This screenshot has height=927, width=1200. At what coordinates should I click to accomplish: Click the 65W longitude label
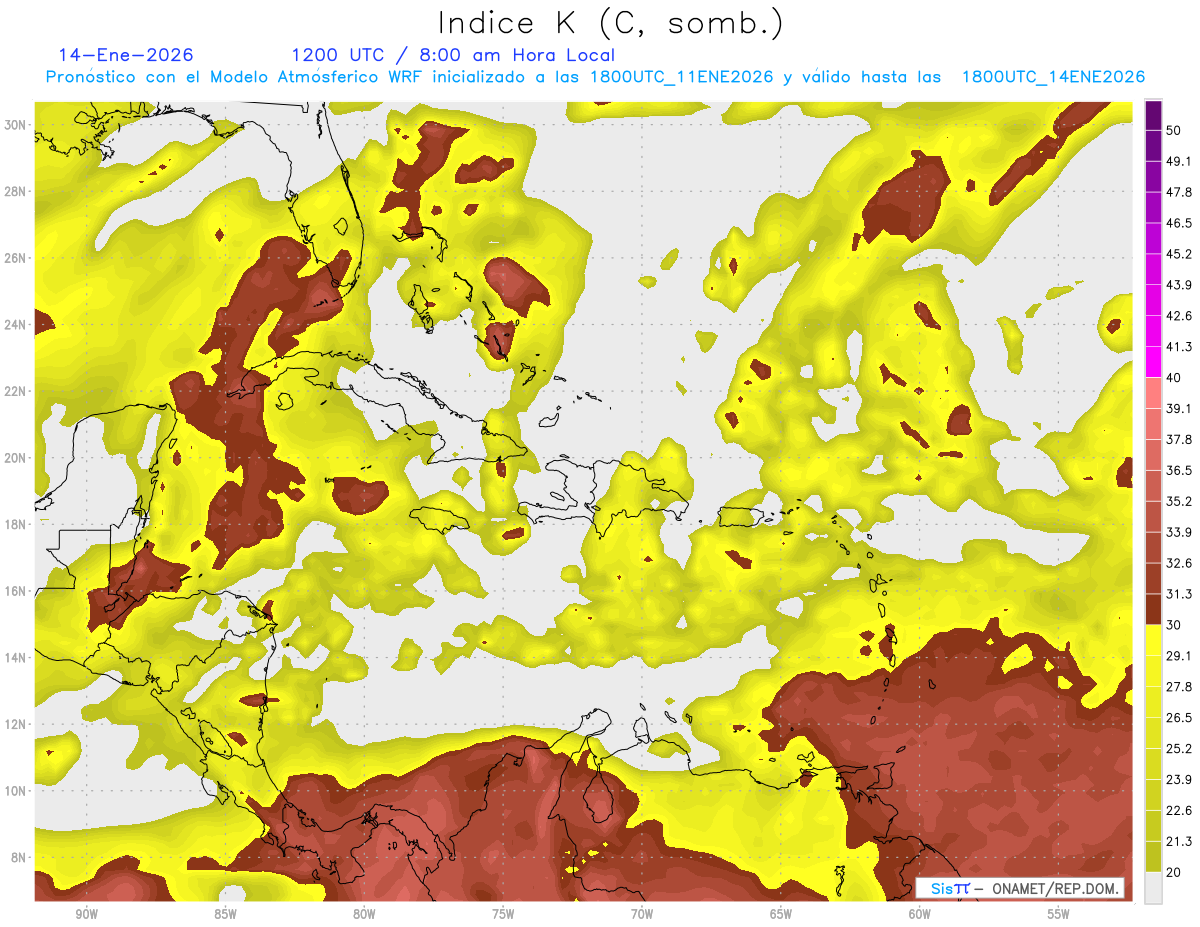click(x=781, y=914)
